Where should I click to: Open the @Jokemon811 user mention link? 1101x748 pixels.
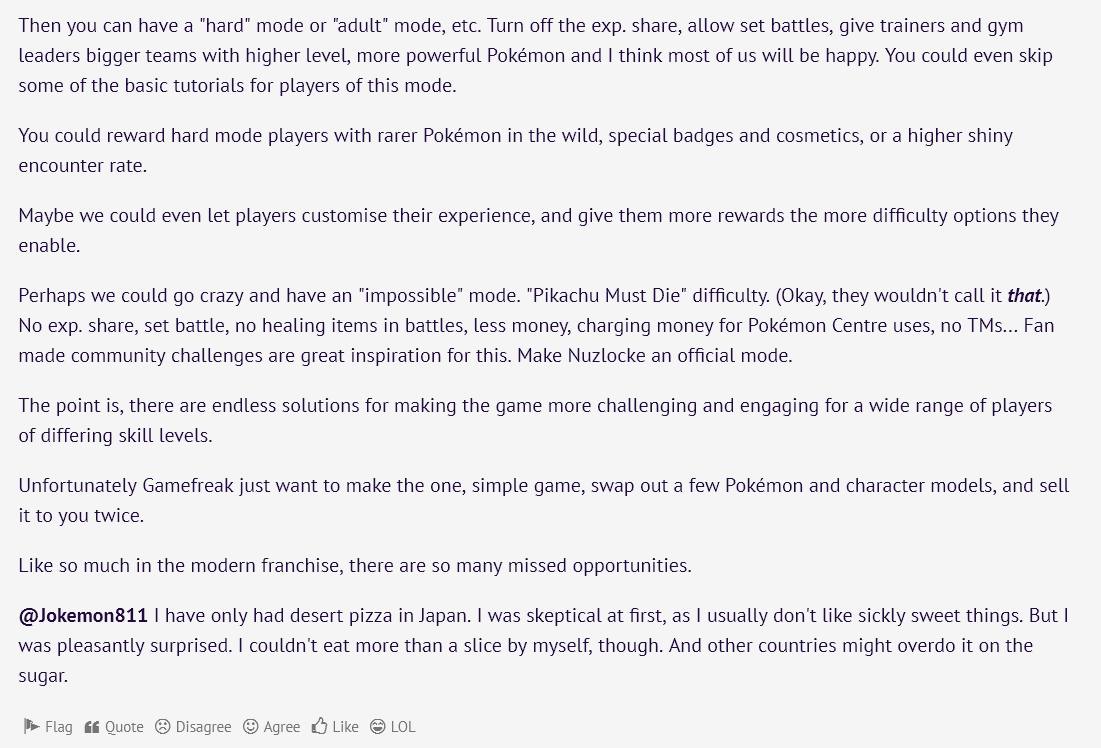[x=83, y=616]
